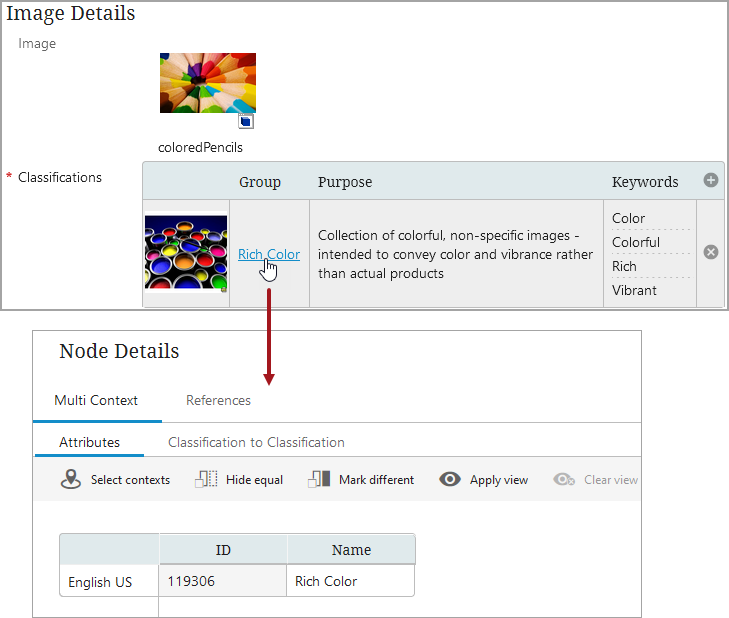Click the small badge under coloredPencils image
The image size is (729, 618).
[x=246, y=121]
